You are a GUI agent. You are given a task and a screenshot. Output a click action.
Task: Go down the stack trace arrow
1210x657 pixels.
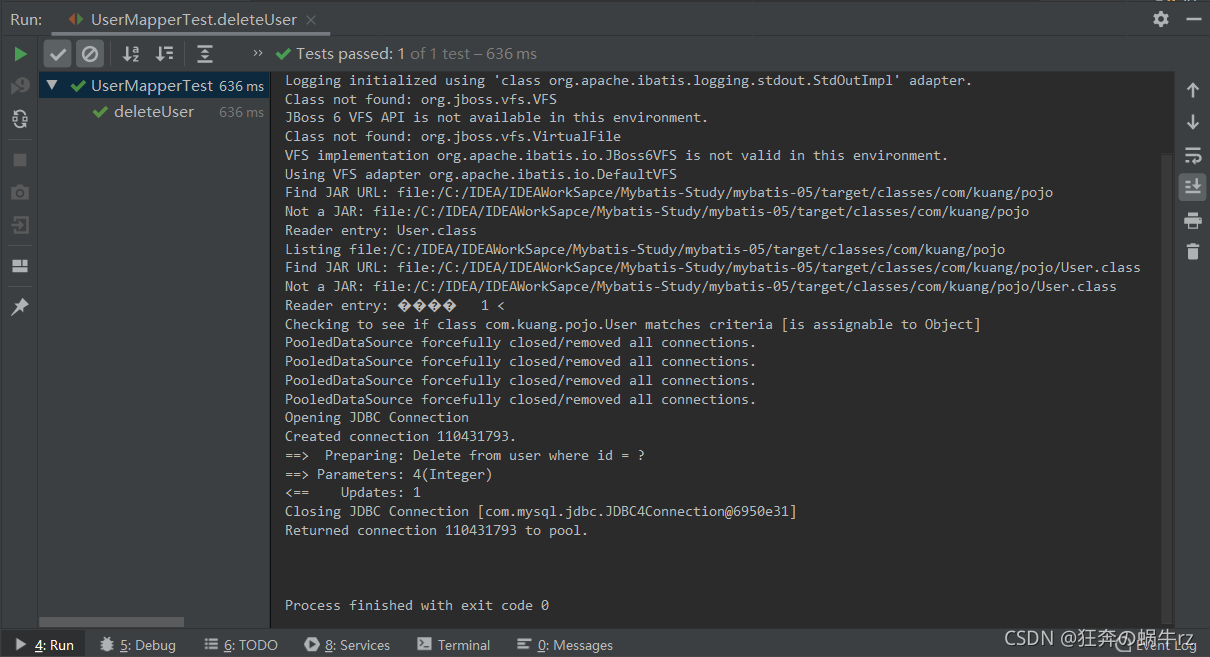pos(1193,122)
